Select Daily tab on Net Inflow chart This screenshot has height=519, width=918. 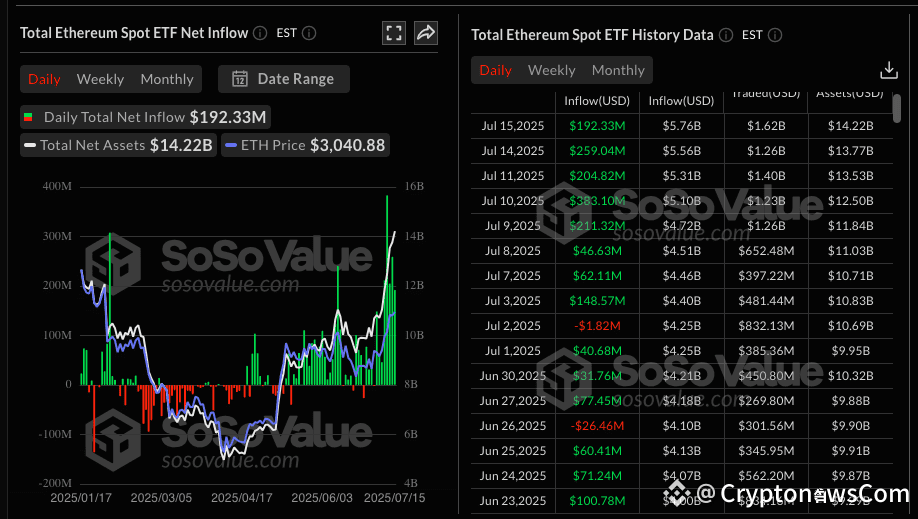44,79
